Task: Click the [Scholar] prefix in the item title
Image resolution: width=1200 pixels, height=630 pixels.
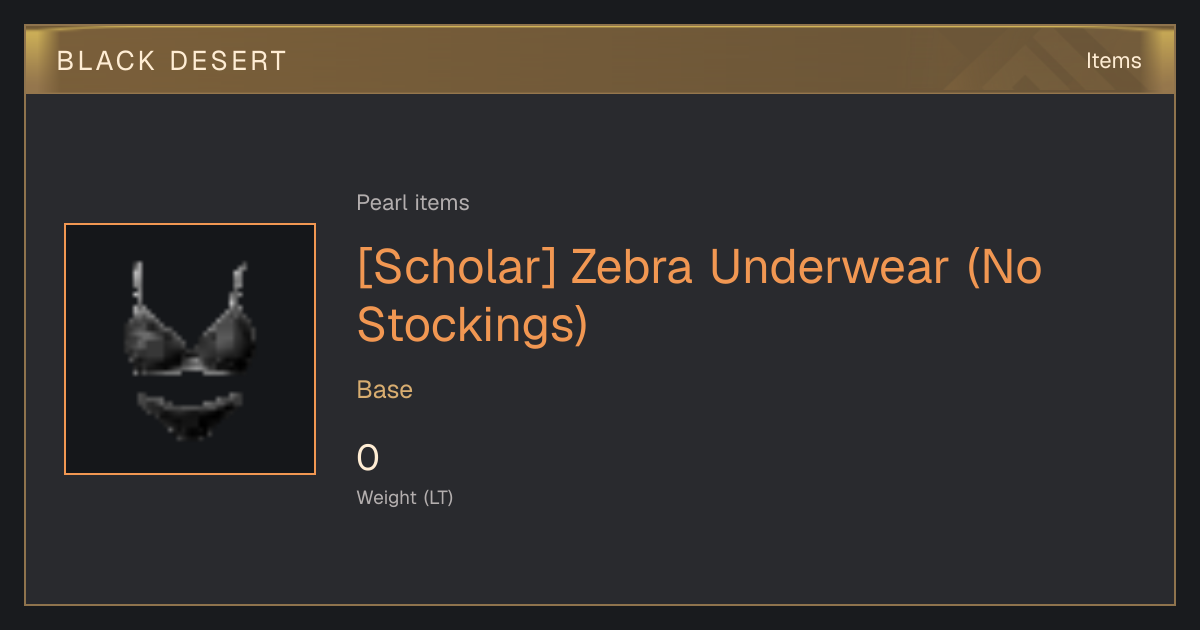Action: pos(457,268)
